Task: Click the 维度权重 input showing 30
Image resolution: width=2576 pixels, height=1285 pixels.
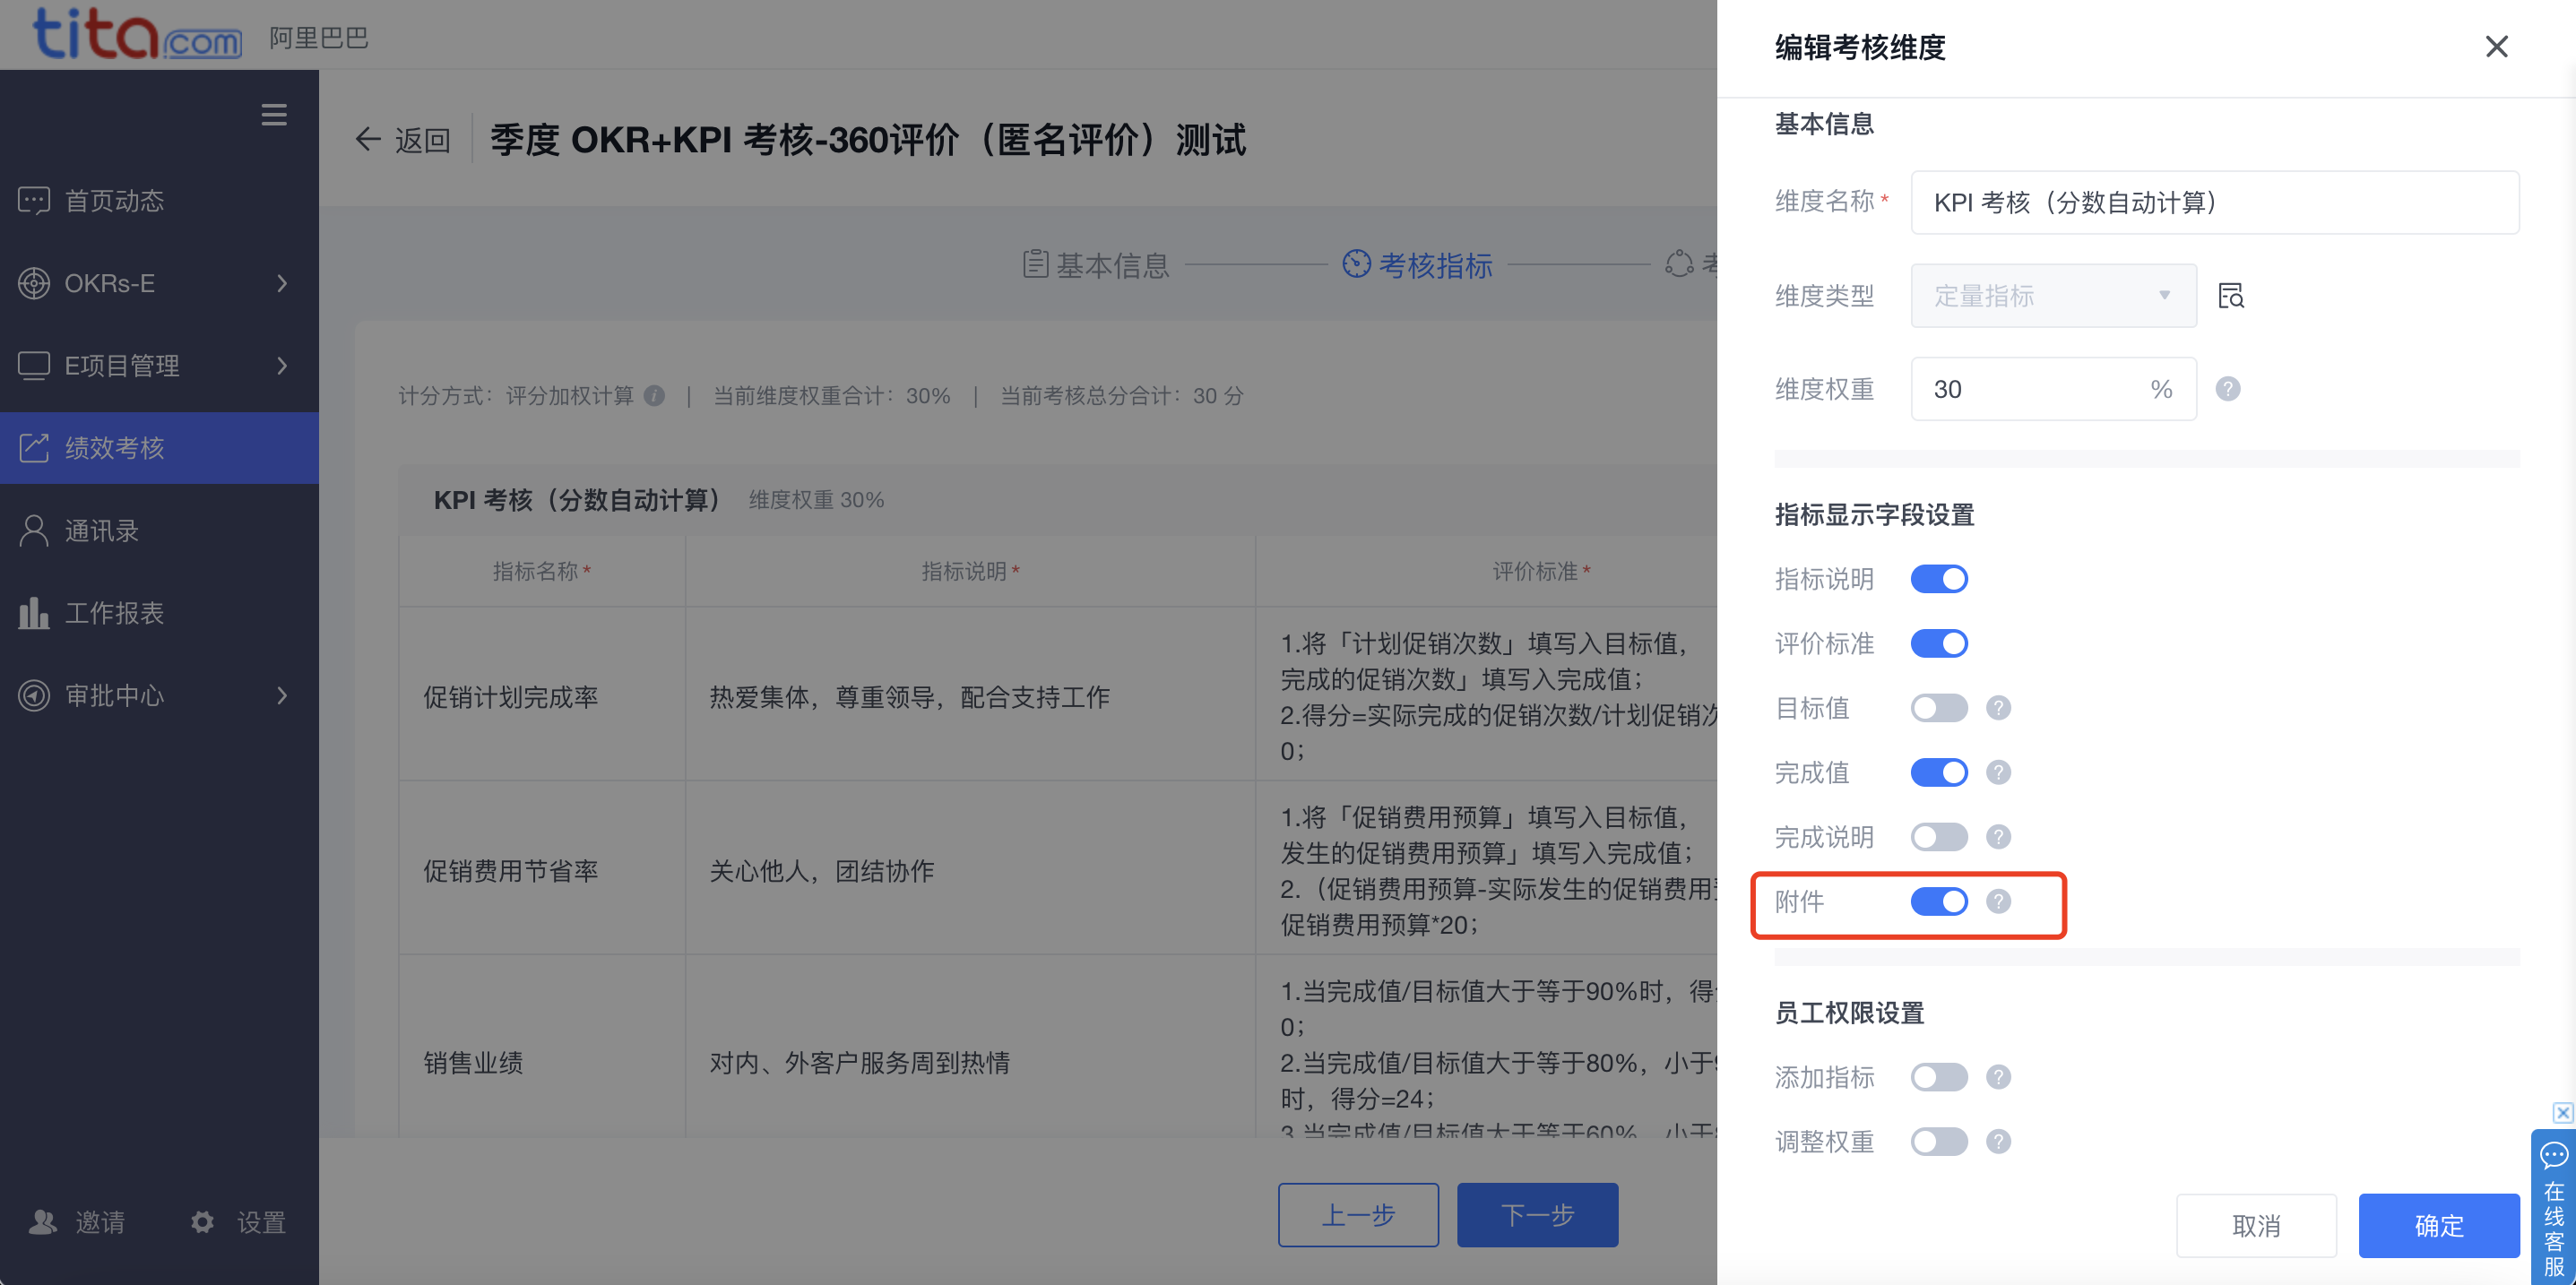Action: click(x=2053, y=389)
